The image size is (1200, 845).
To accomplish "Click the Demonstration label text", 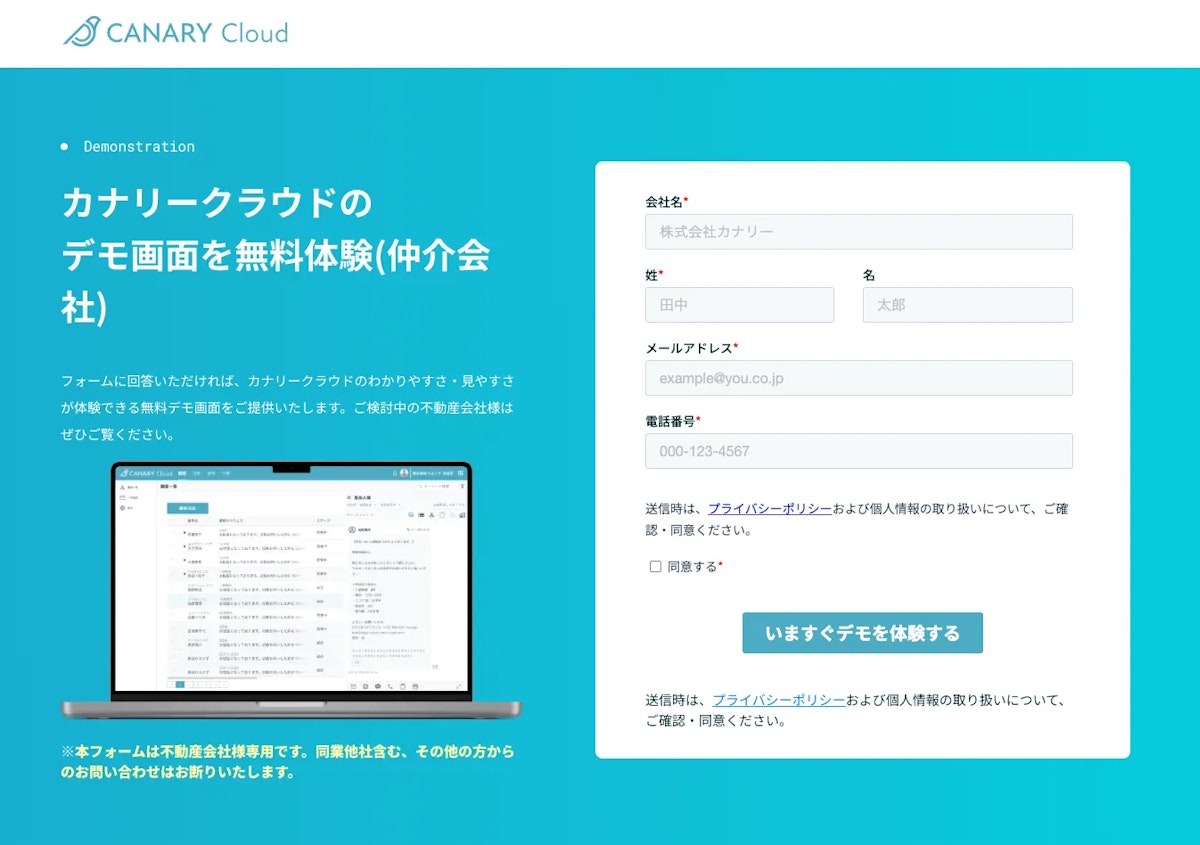I will point(139,147).
